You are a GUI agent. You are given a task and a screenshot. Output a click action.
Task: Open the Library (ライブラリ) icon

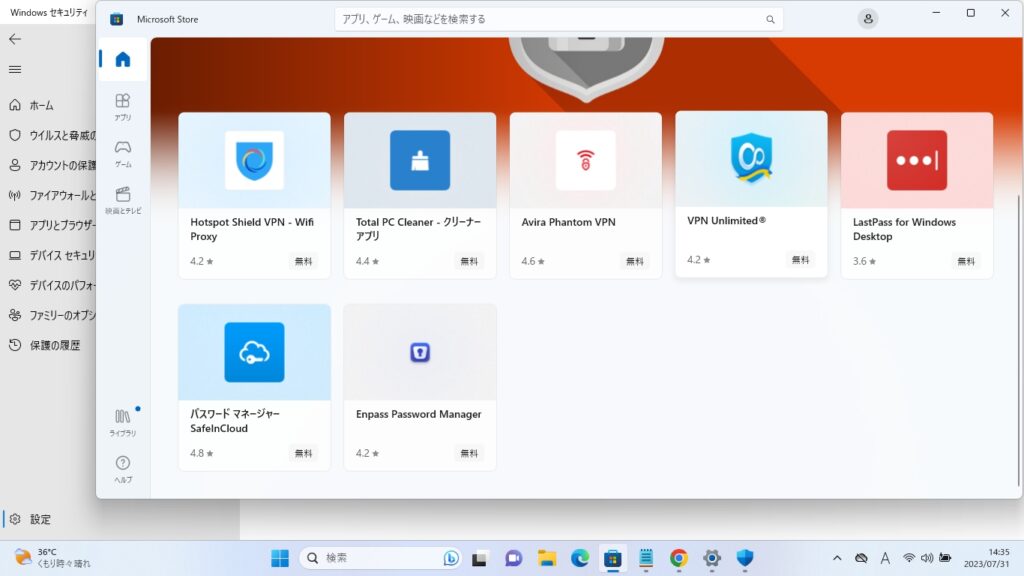123,421
